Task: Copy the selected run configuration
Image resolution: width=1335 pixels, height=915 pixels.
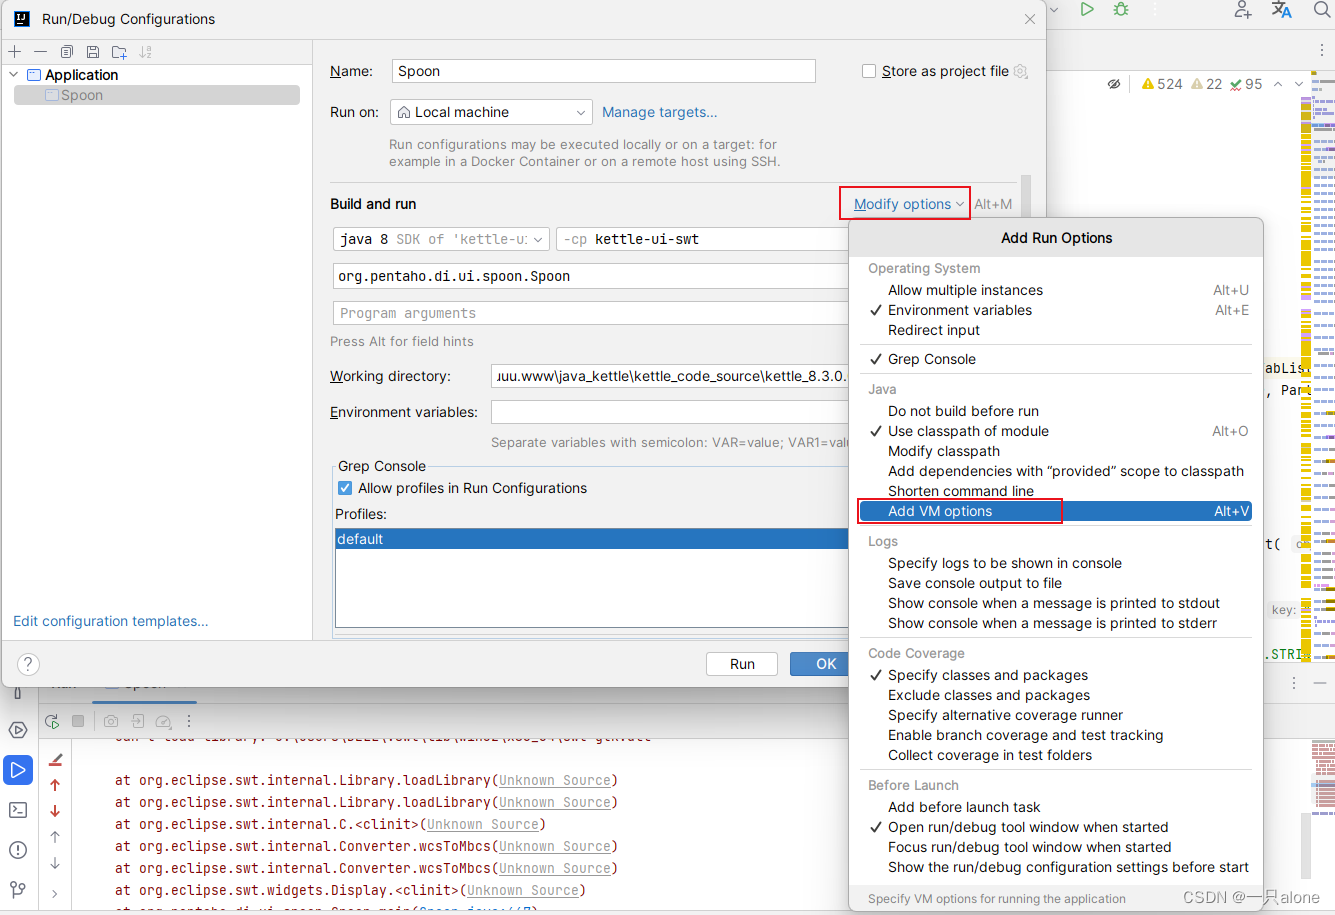Action: coord(67,51)
